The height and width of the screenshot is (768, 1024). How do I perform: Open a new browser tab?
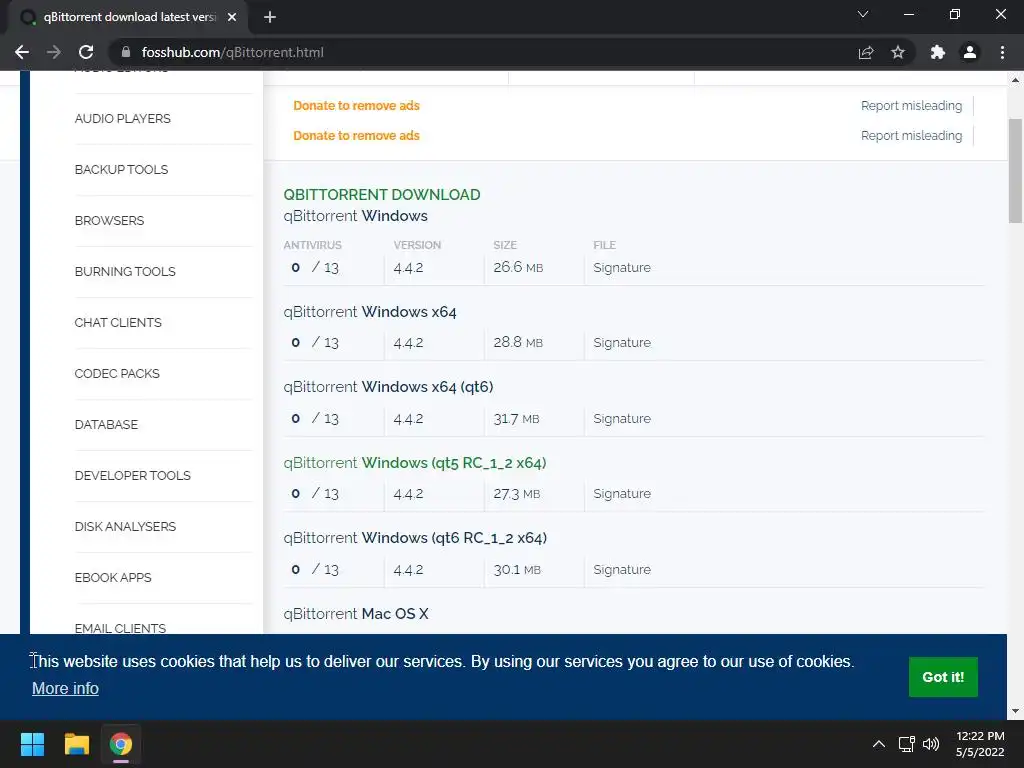coord(270,17)
